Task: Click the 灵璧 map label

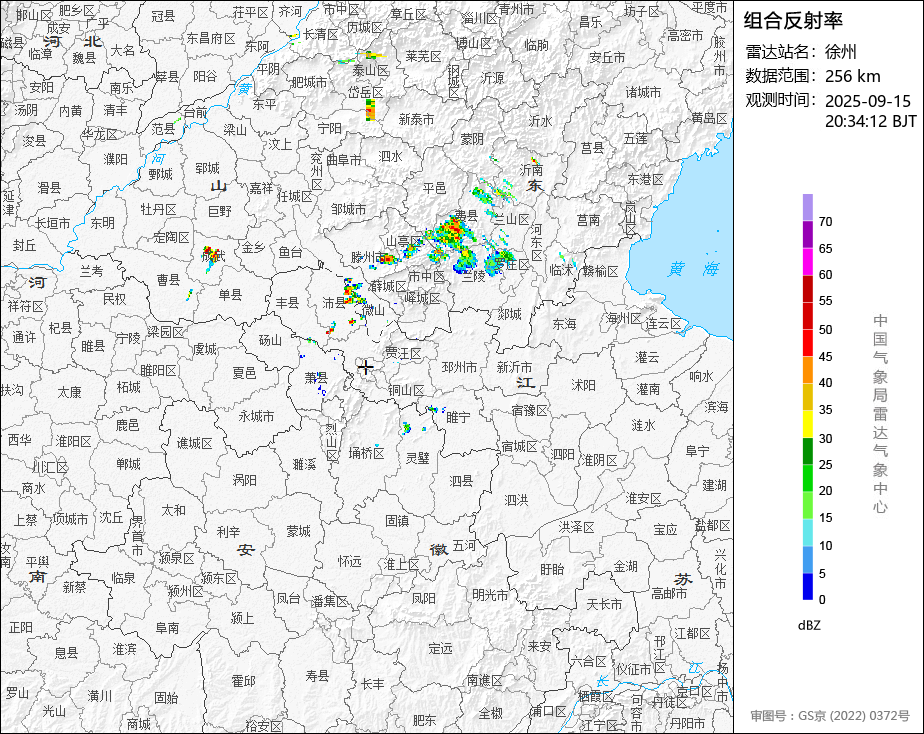Action: [x=417, y=458]
